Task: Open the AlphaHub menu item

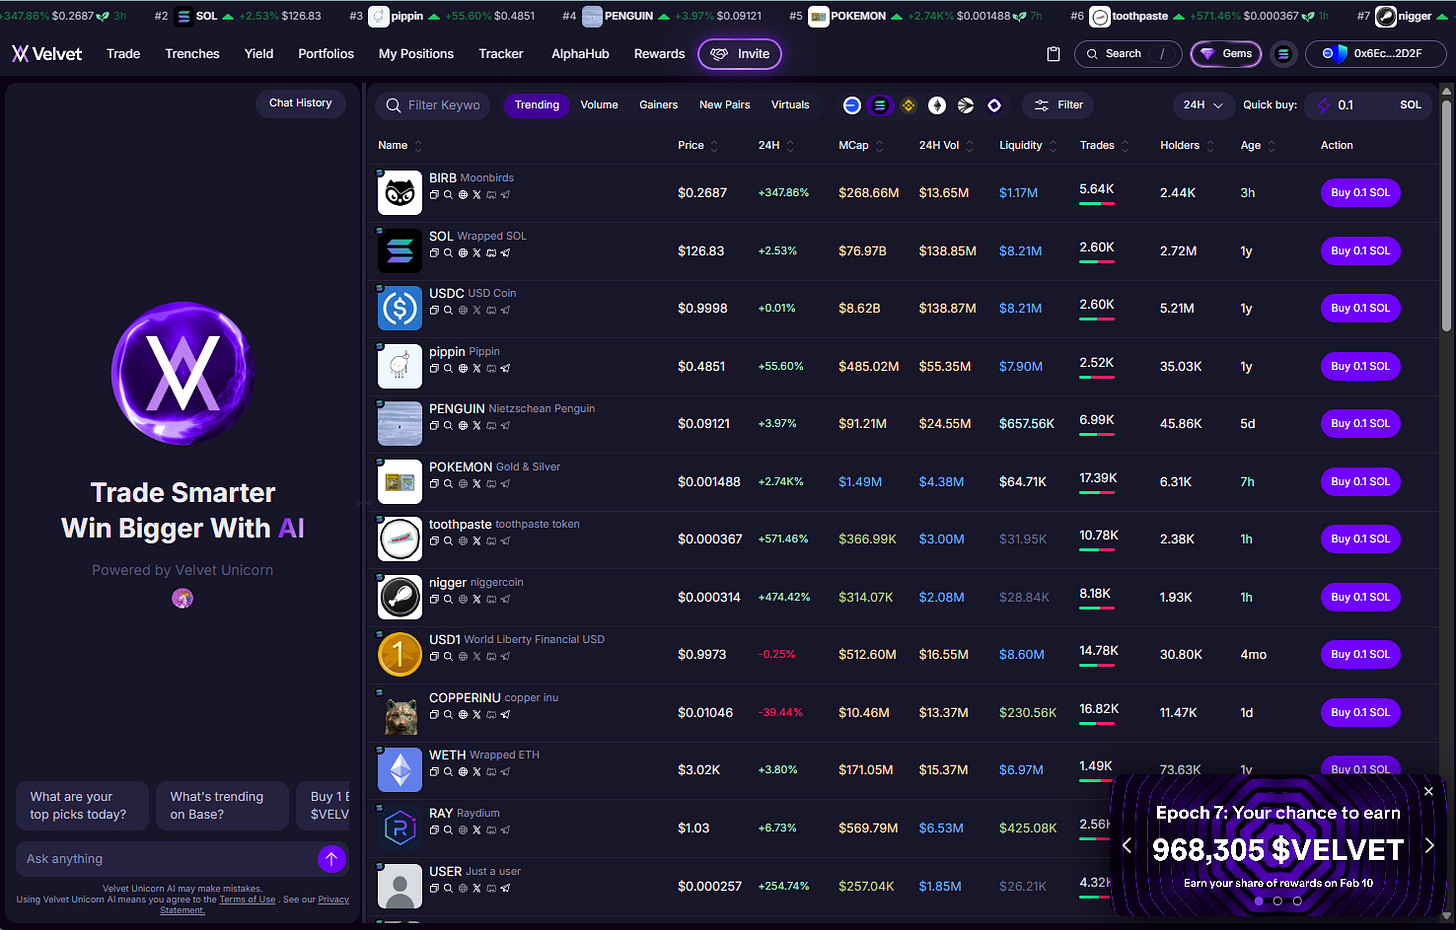Action: (x=580, y=54)
